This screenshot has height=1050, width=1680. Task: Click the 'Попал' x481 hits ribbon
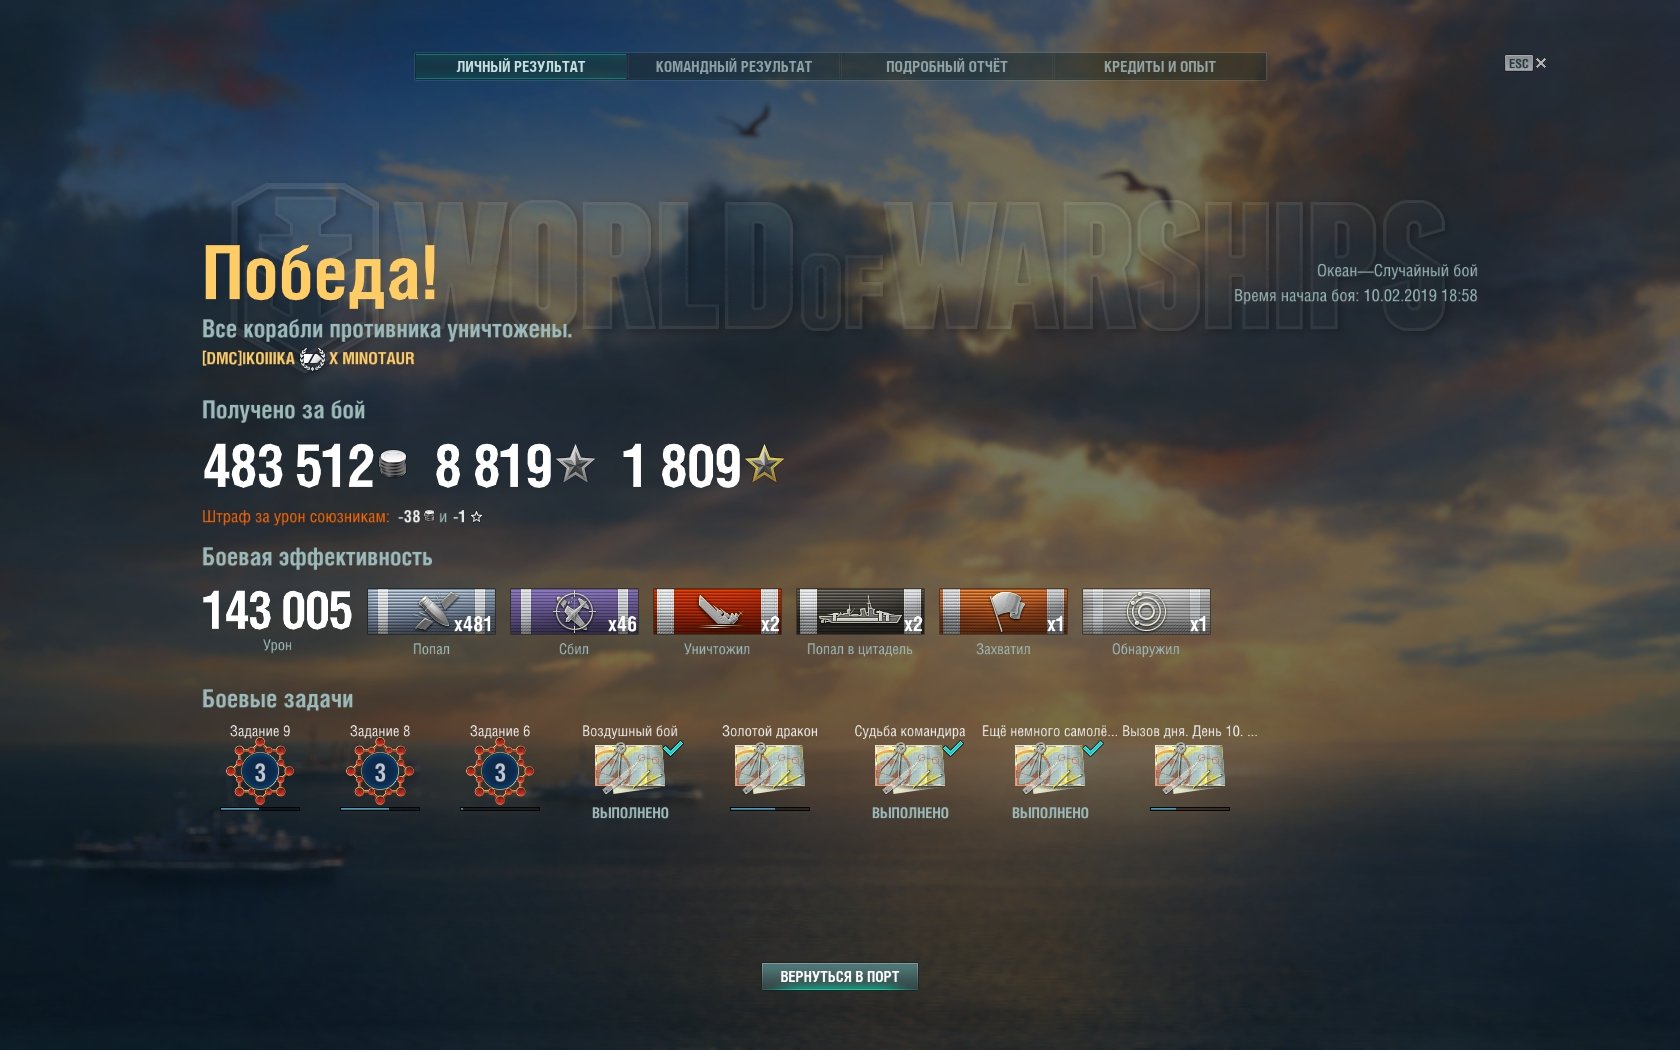tap(431, 611)
